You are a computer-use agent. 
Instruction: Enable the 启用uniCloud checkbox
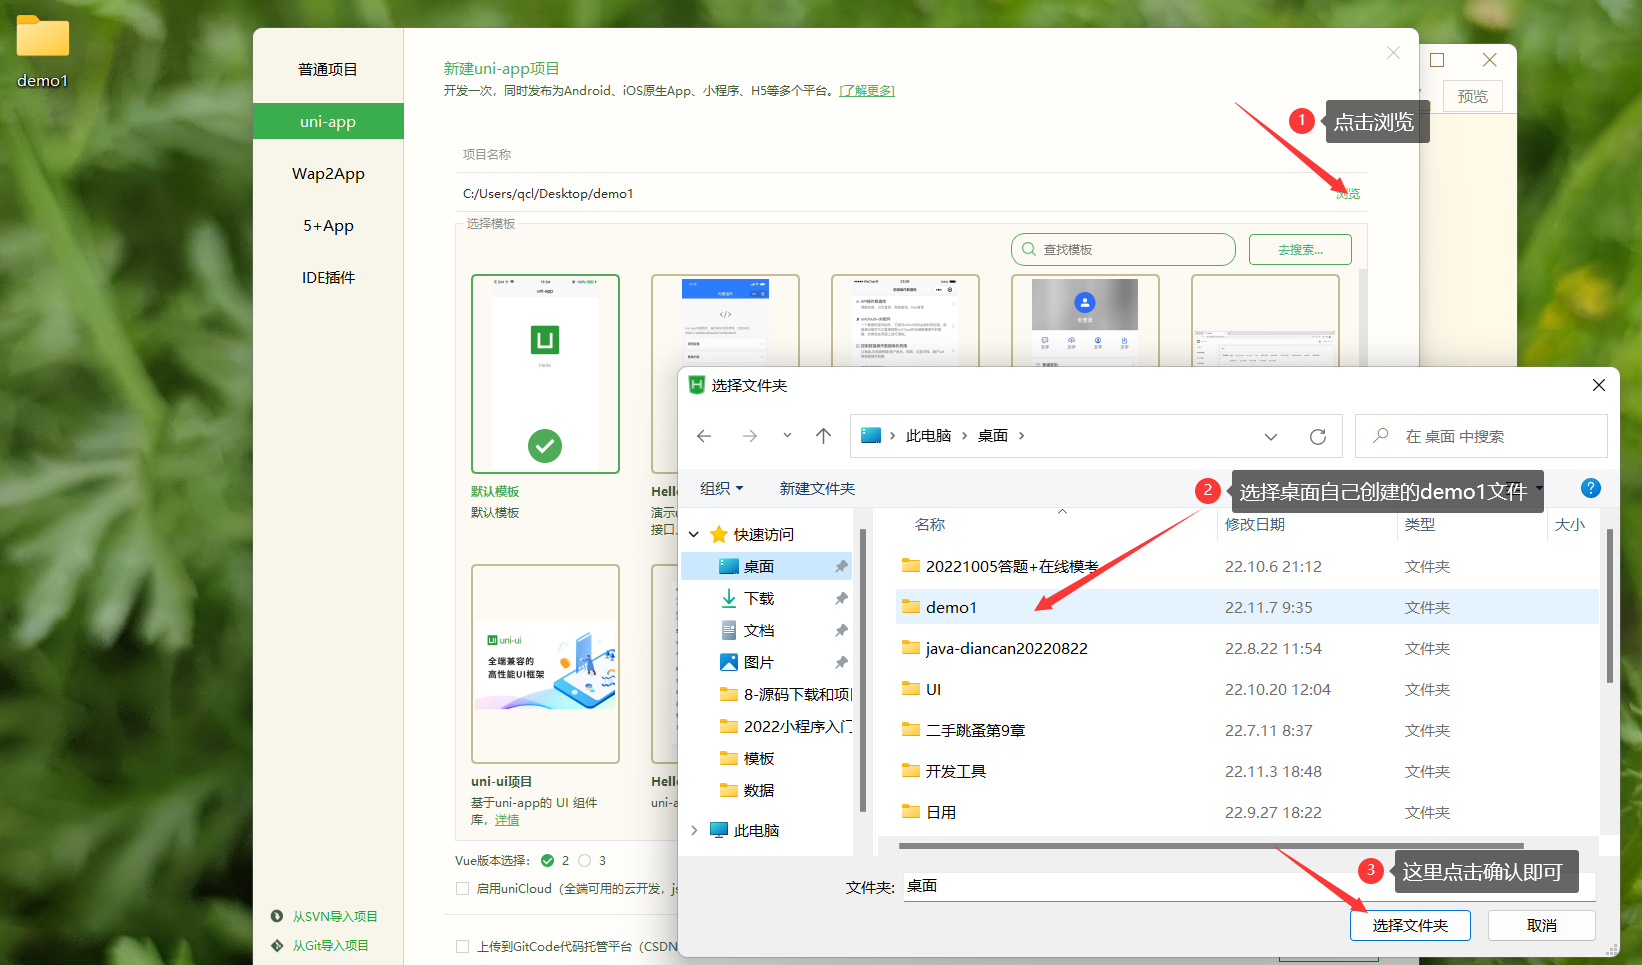(462, 888)
